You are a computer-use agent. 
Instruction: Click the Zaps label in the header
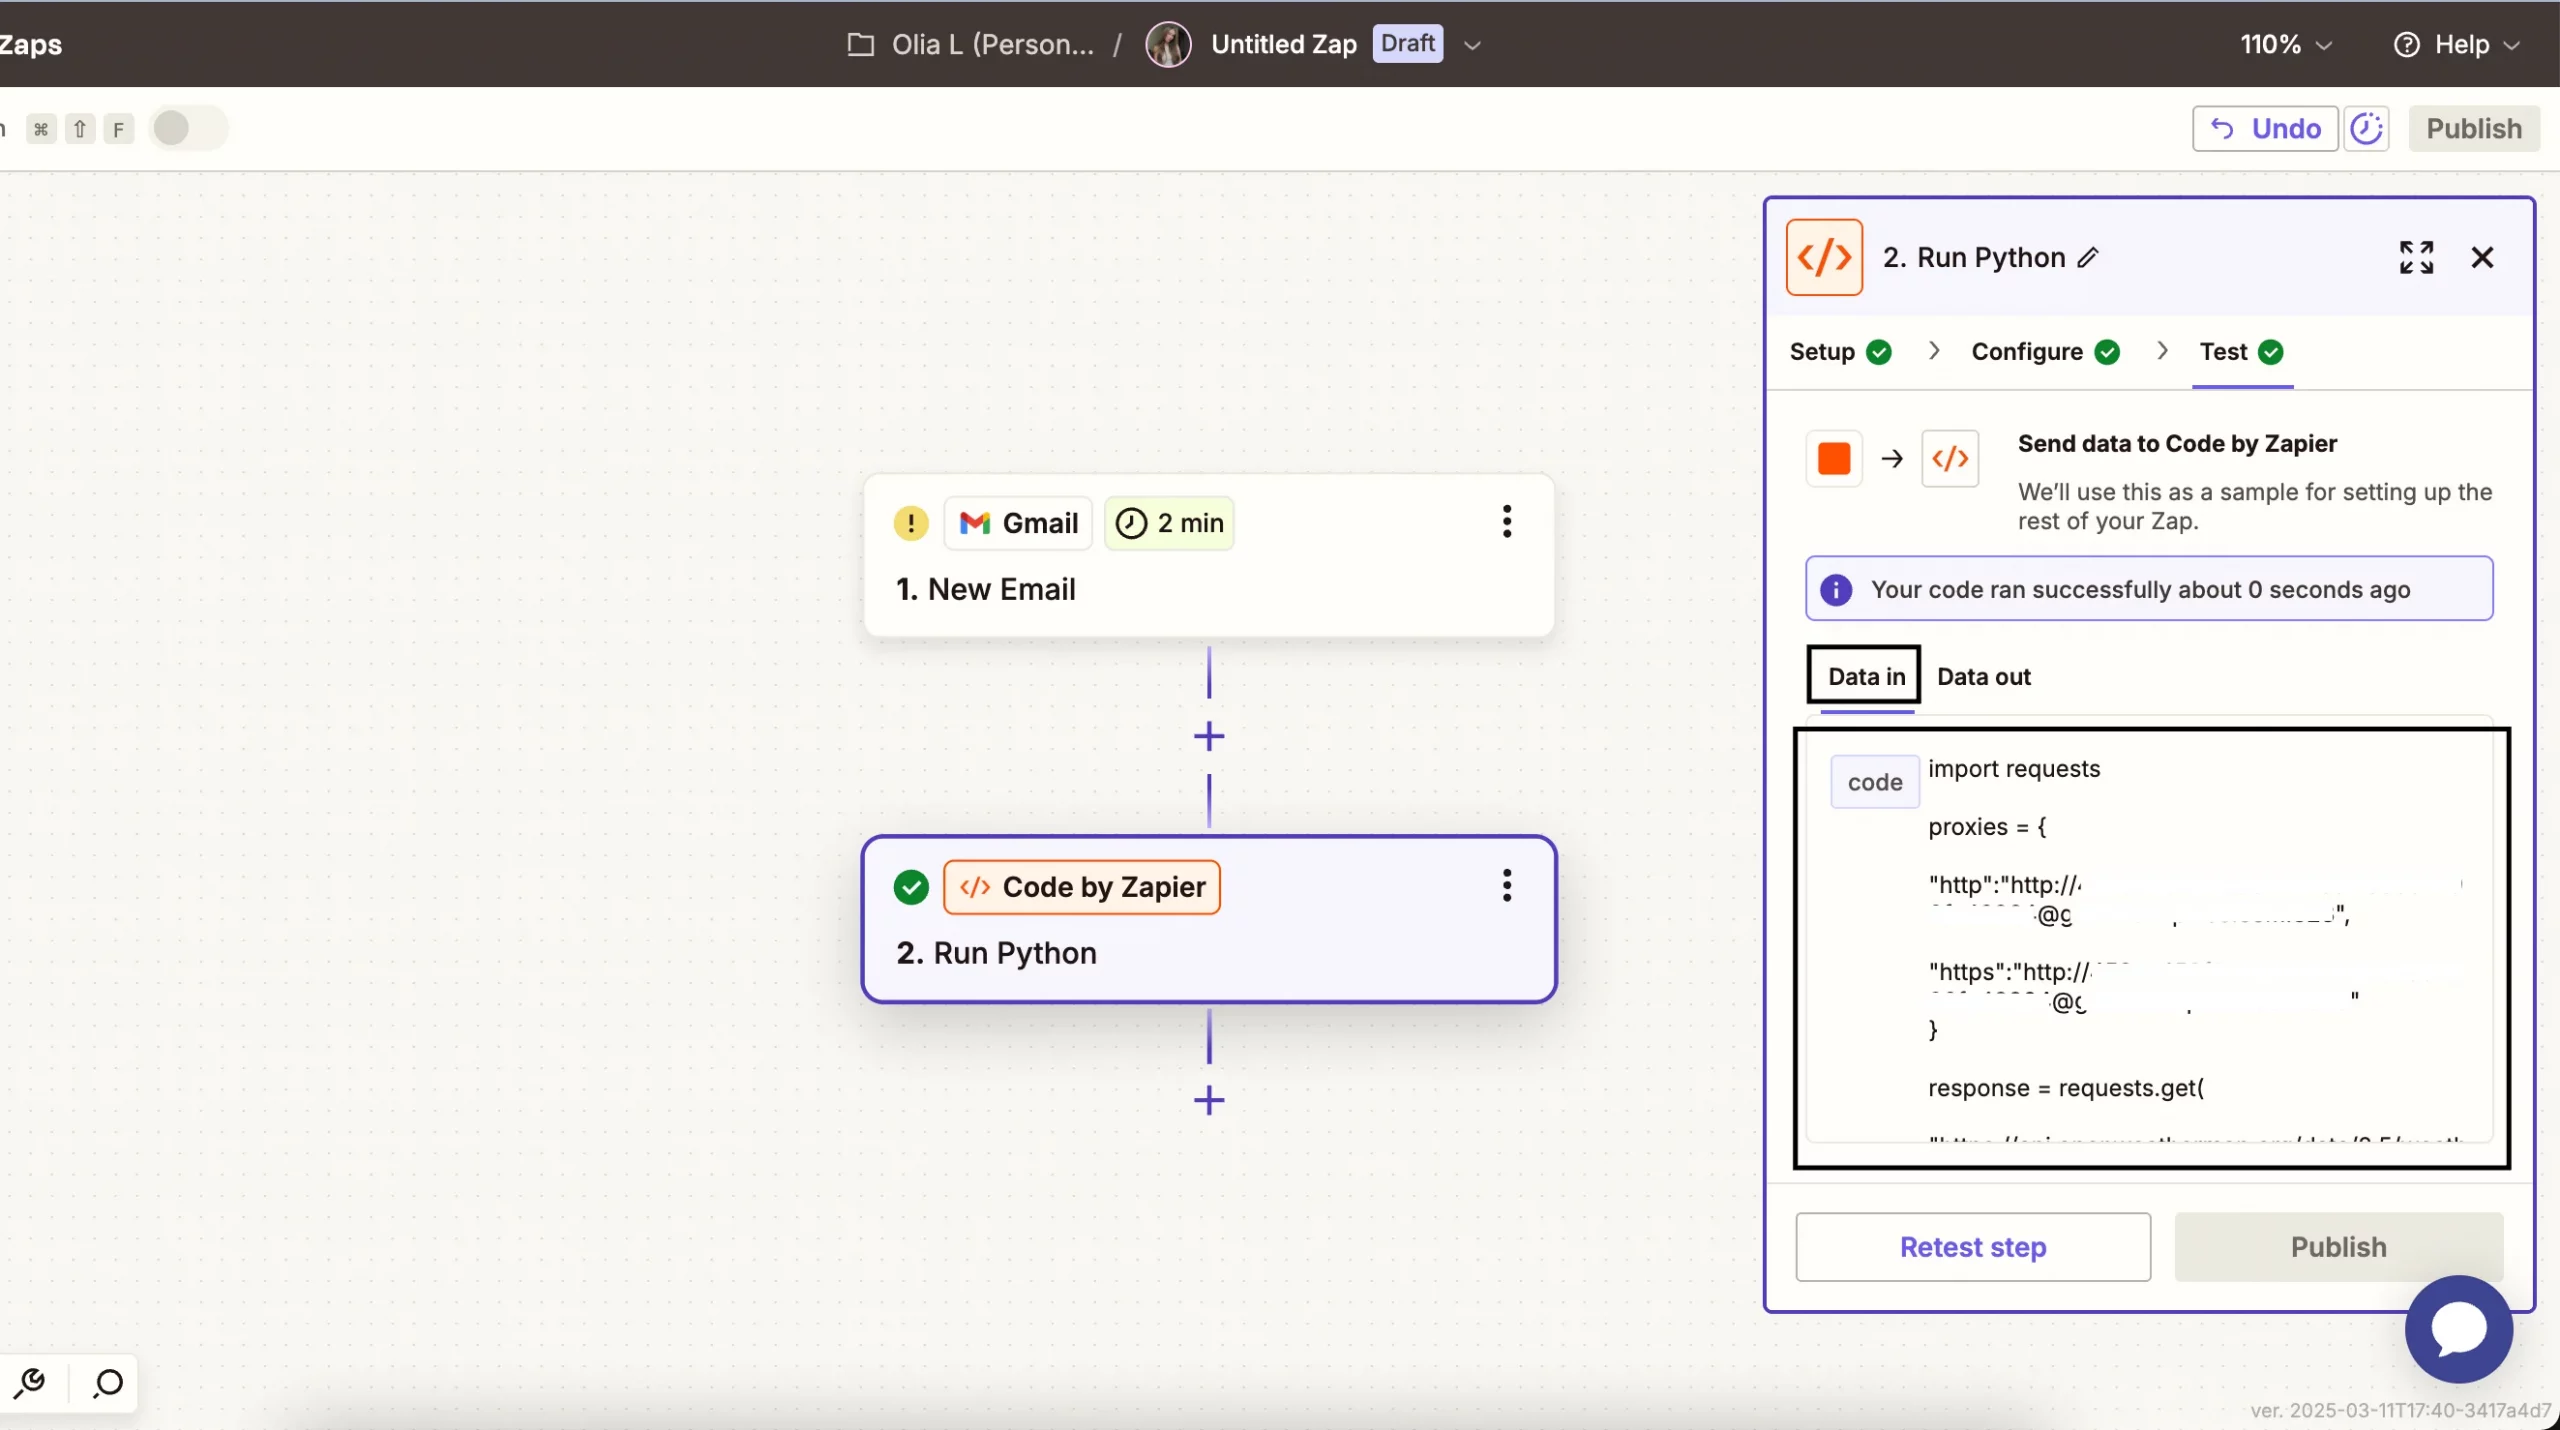30,44
